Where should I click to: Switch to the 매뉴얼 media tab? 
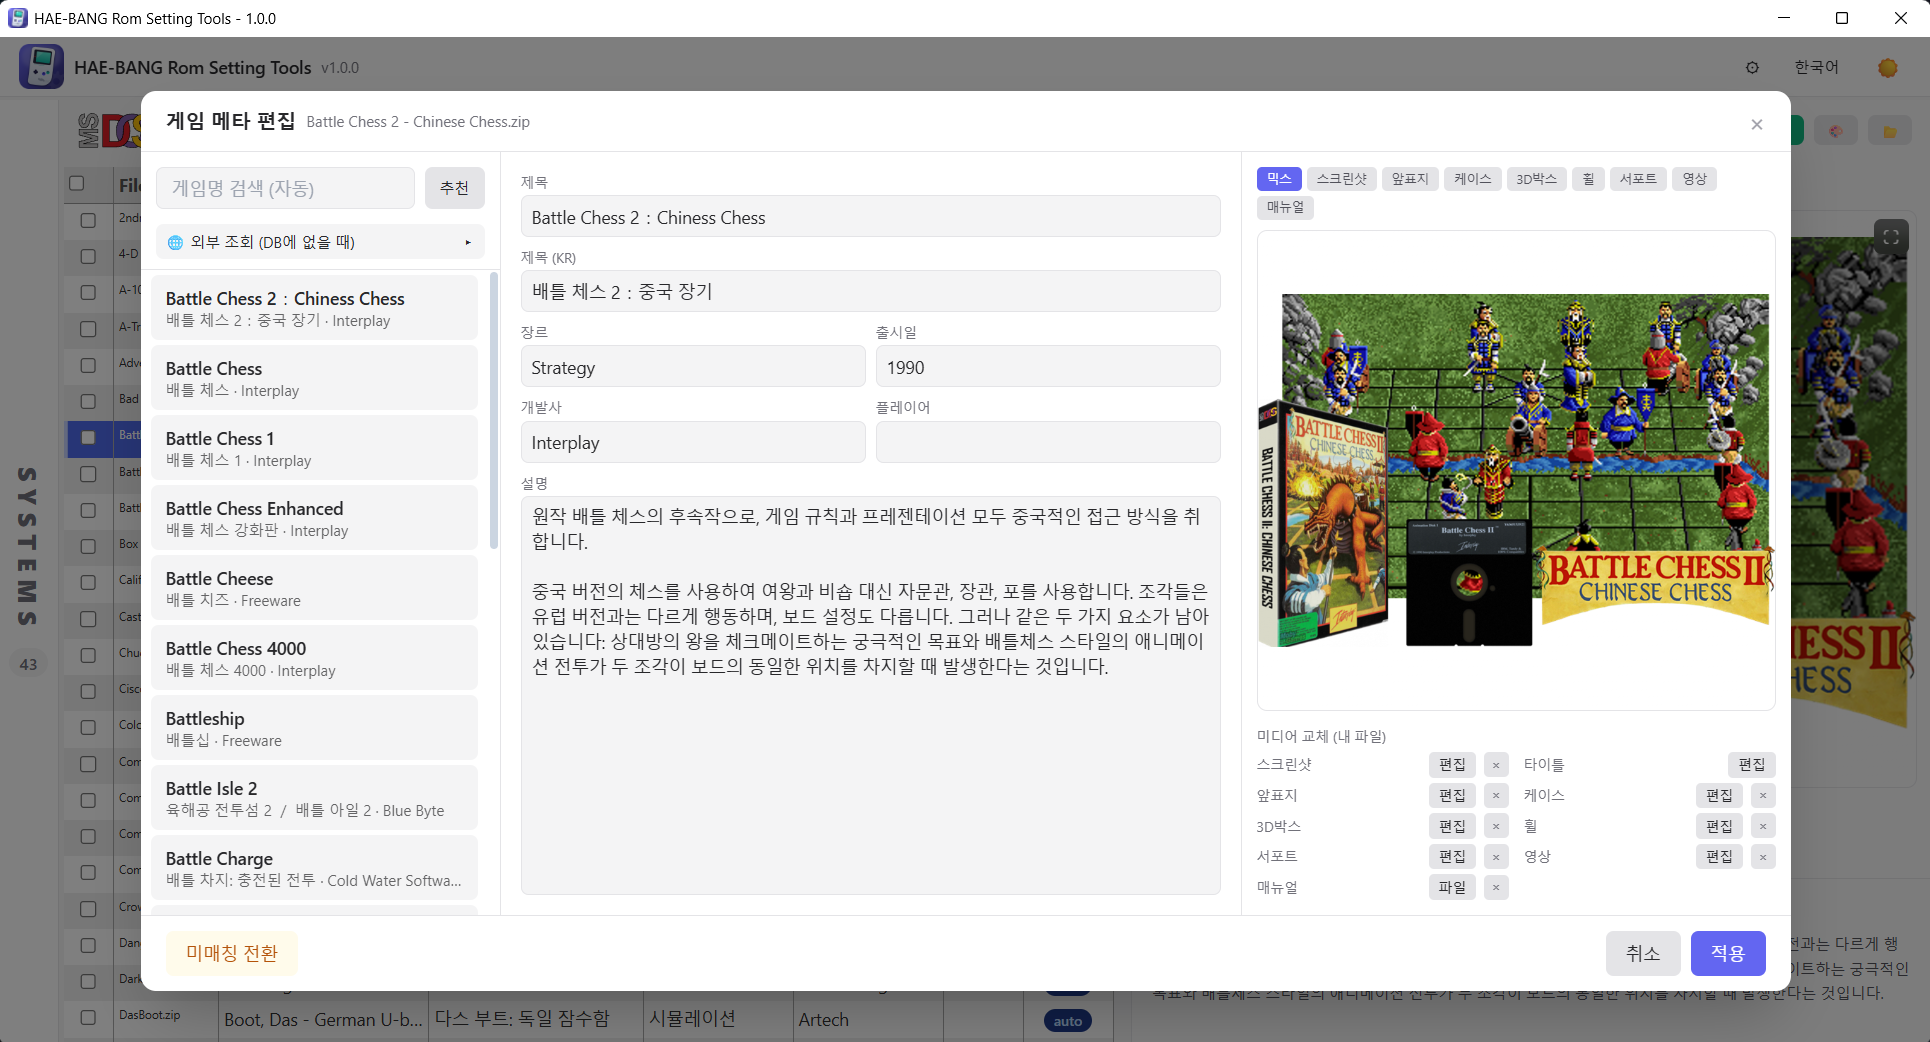1285,207
